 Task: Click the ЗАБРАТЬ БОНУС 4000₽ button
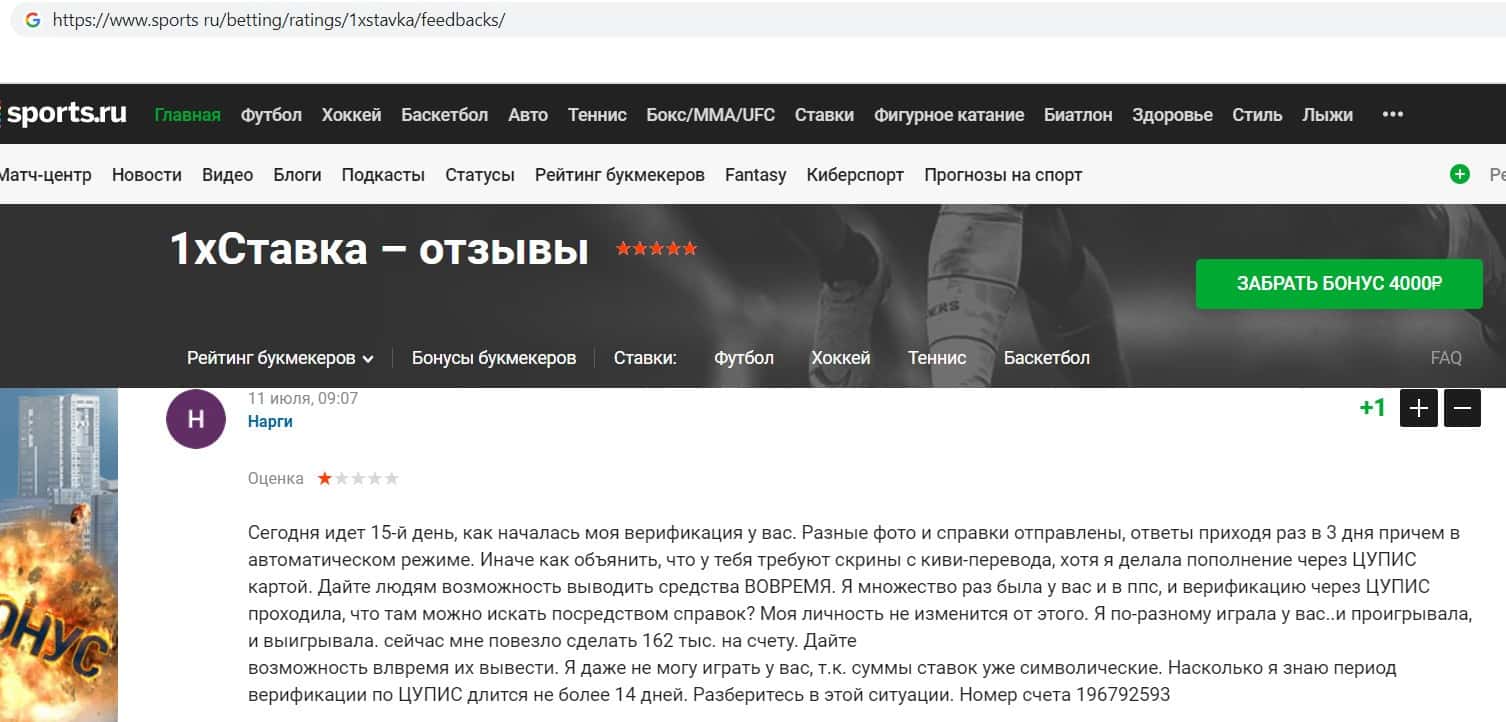coord(1339,283)
